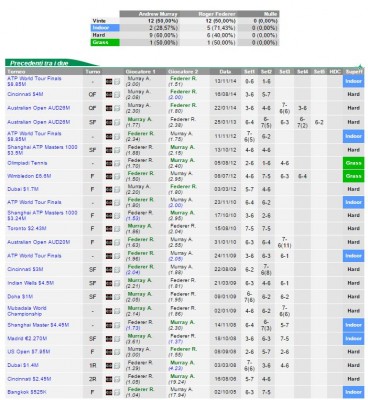Click Hard surface label in Dubai $1.4M row

353,366
